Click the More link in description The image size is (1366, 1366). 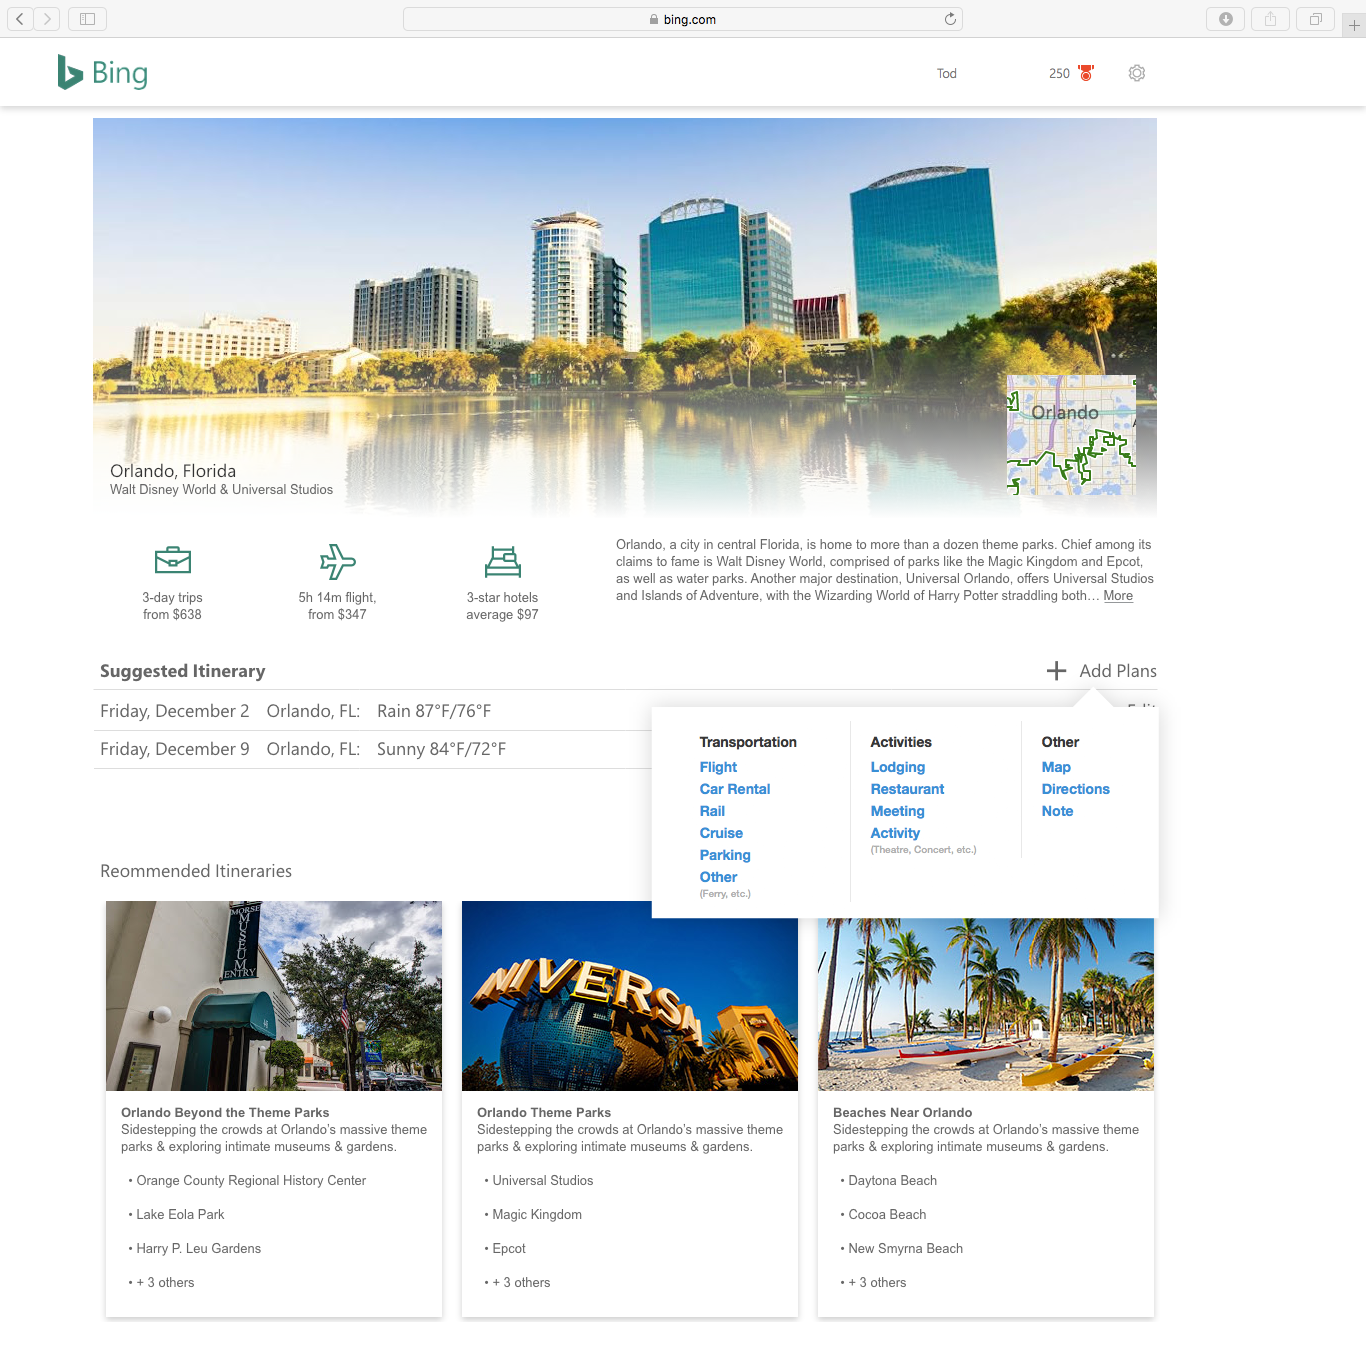tap(1118, 596)
